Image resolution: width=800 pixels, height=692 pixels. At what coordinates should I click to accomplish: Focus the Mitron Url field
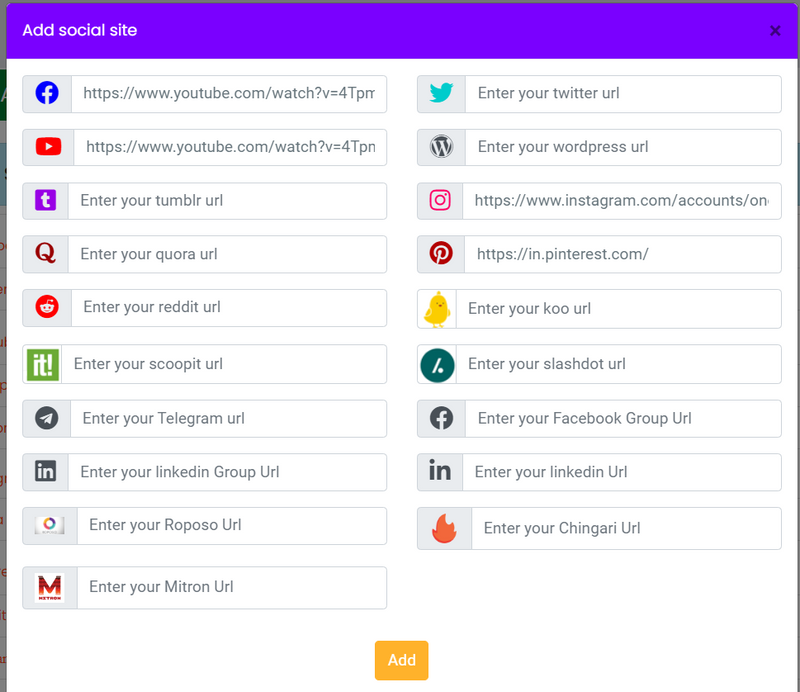(x=232, y=588)
